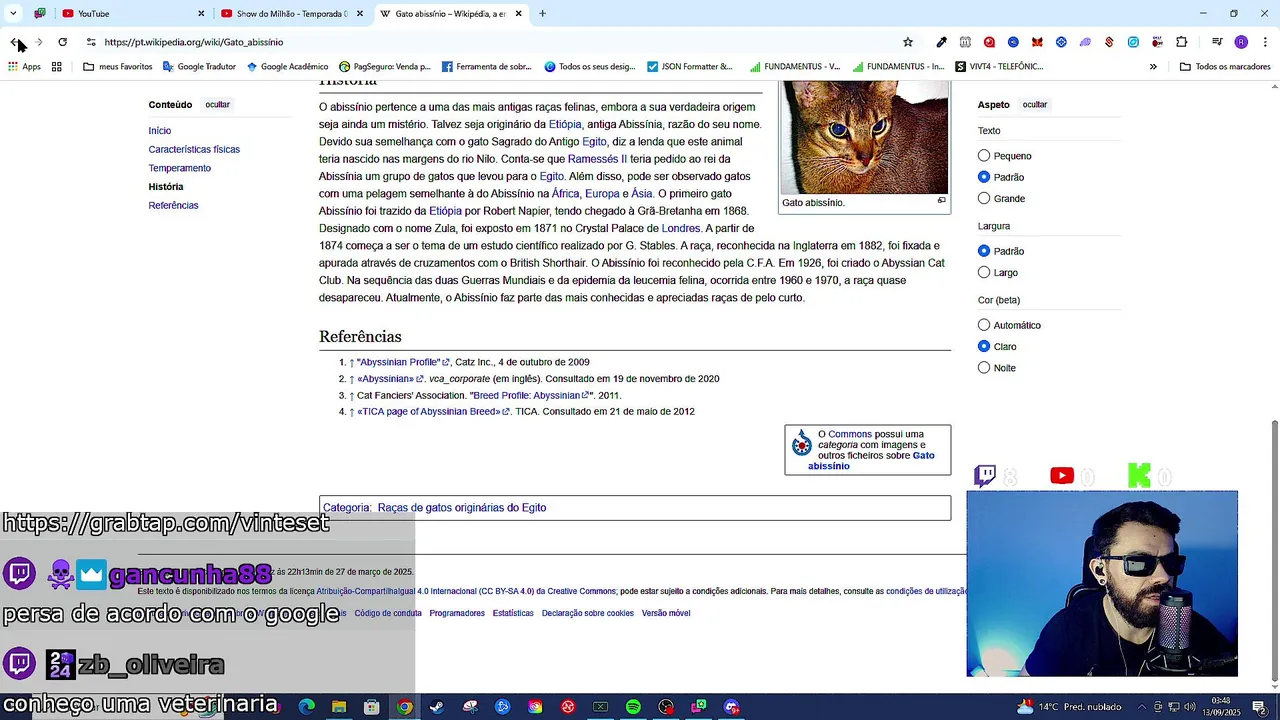Select Padrão width option
This screenshot has height=720, width=1280.
(984, 251)
